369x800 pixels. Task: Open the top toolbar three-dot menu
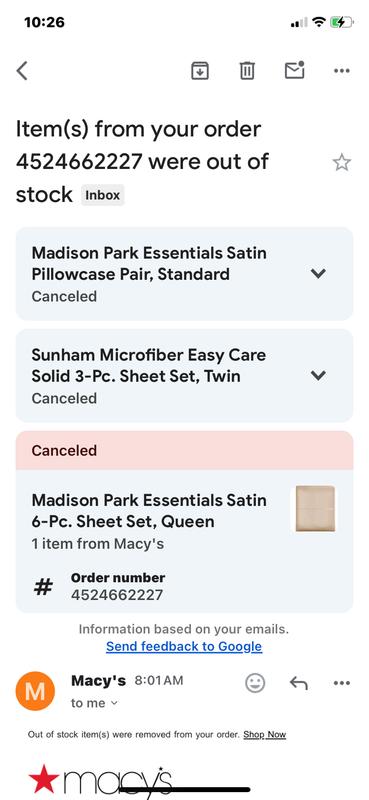341,71
